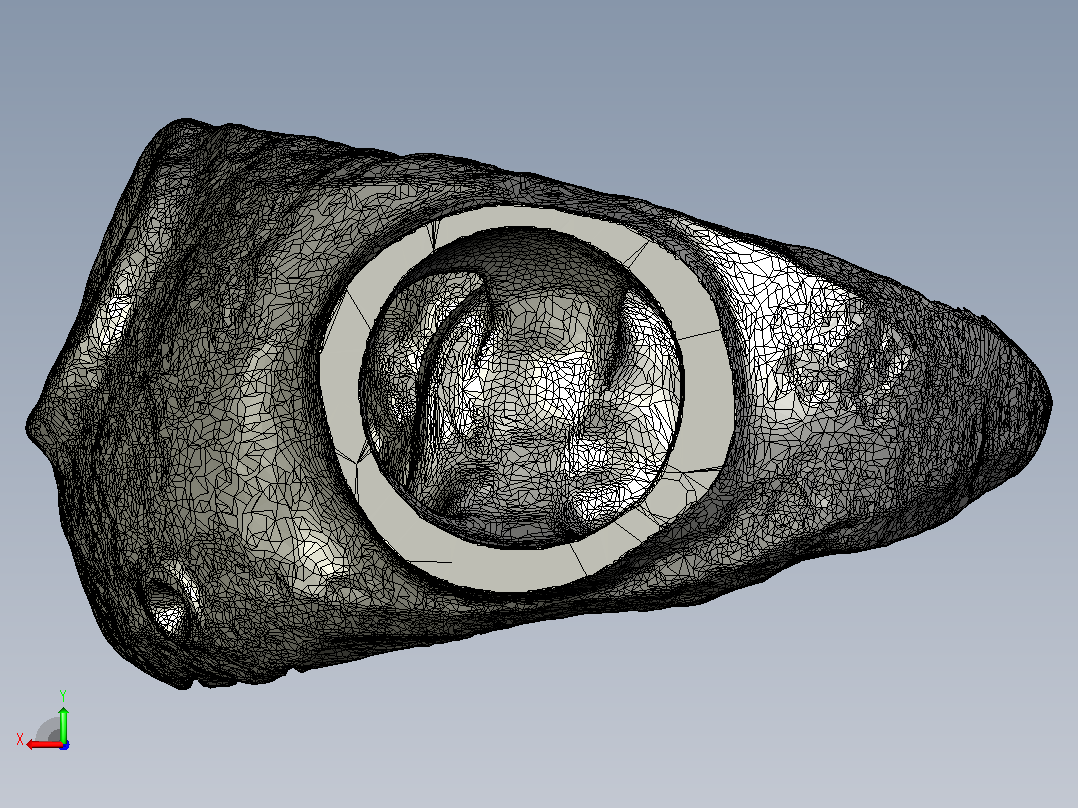Select the small round hole on the mesh

point(165,607)
